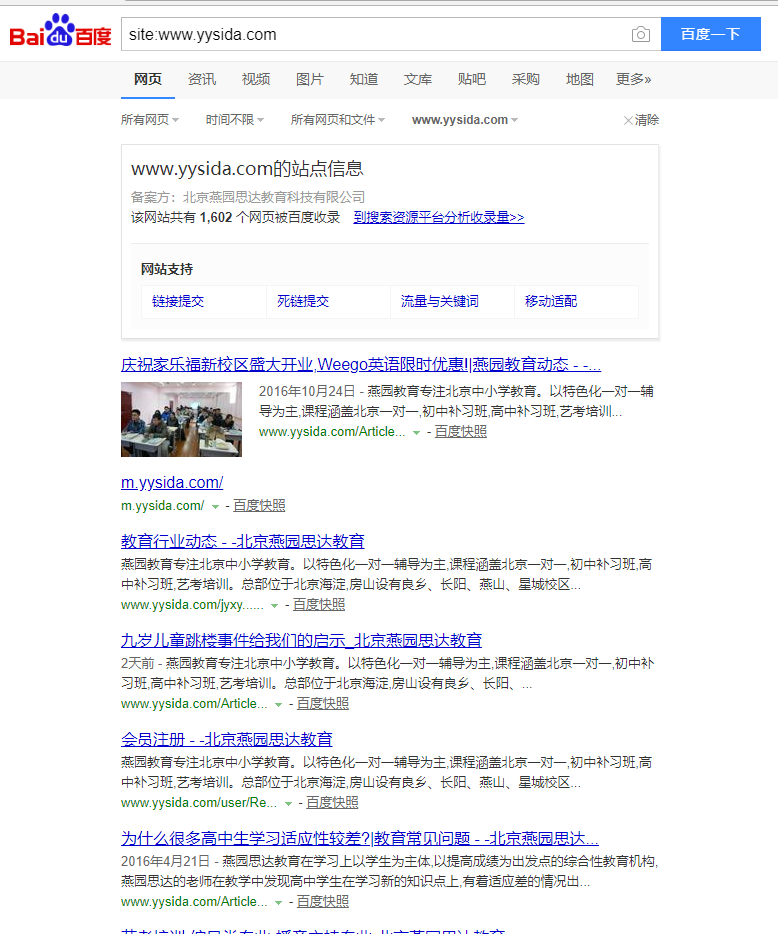Expand arrow next to green m.yysida.com/ URL
Screen dimensions: 778x934
pyautogui.click(x=216, y=506)
